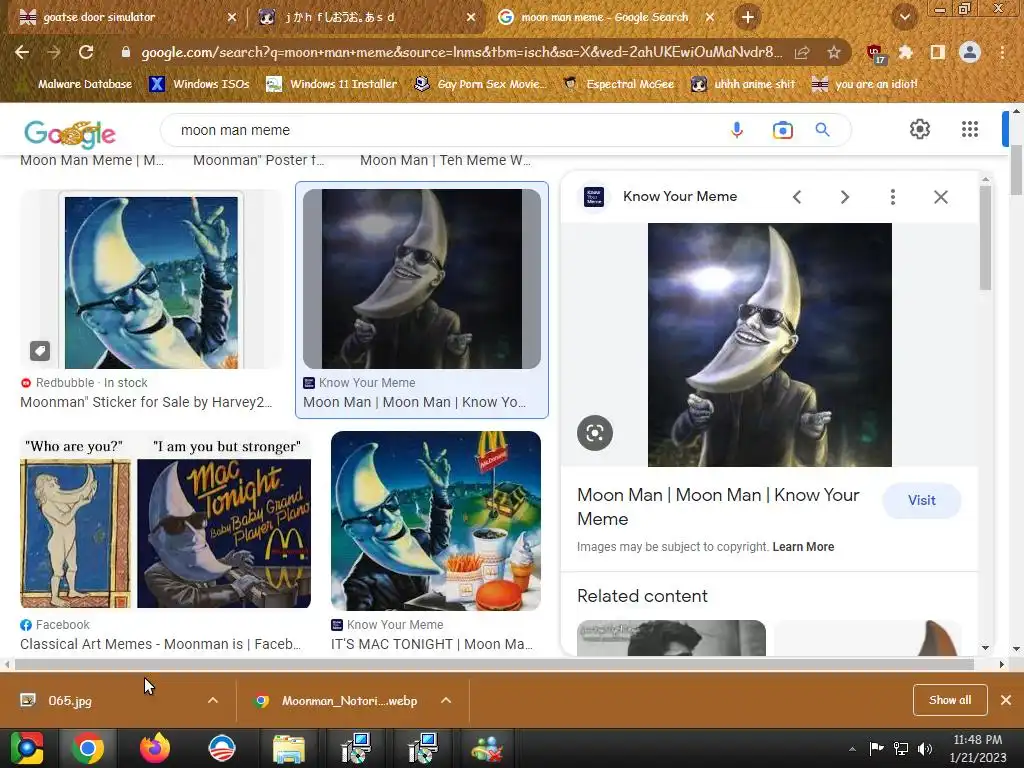
Task: Expand options for 065.jpg download
Action: pos(212,700)
